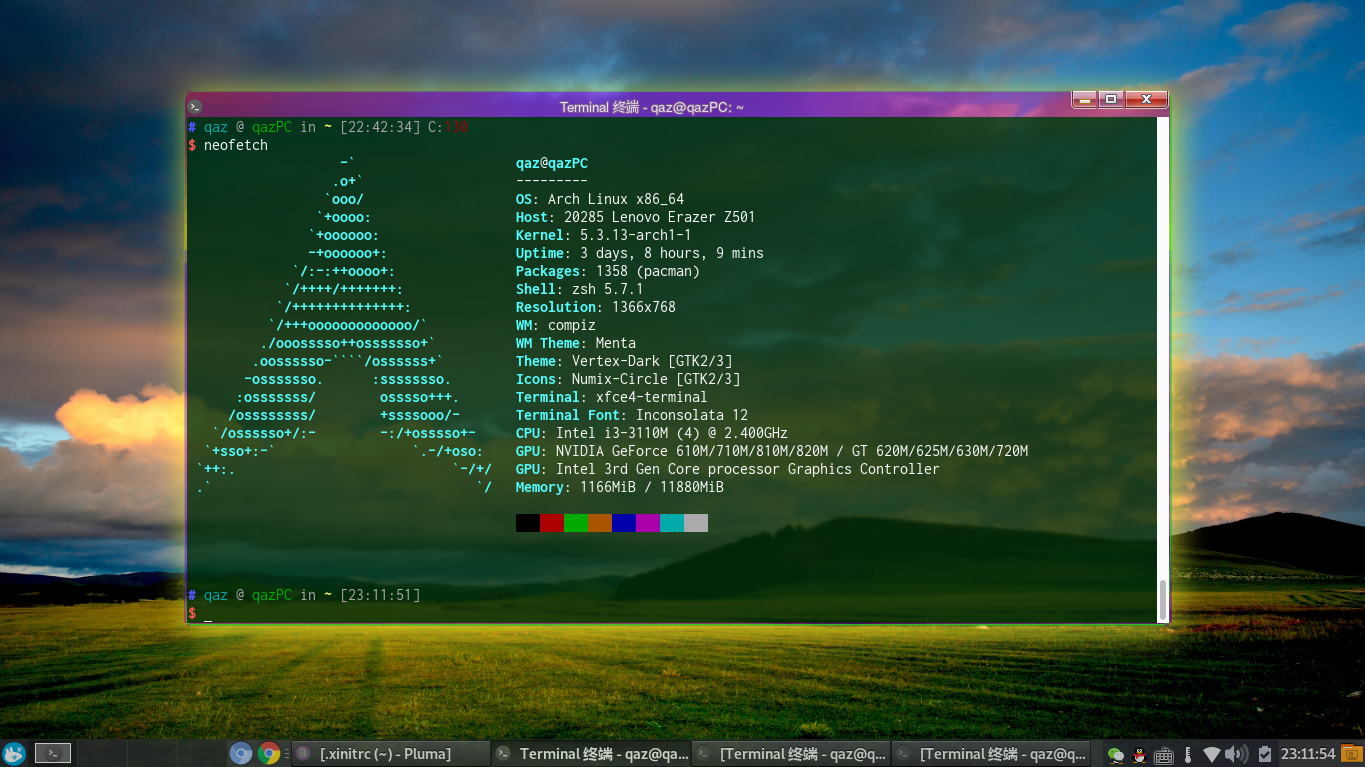
Task: Click the 'Memory: 1166MiB / 11880MiB' line
Action: click(620, 487)
